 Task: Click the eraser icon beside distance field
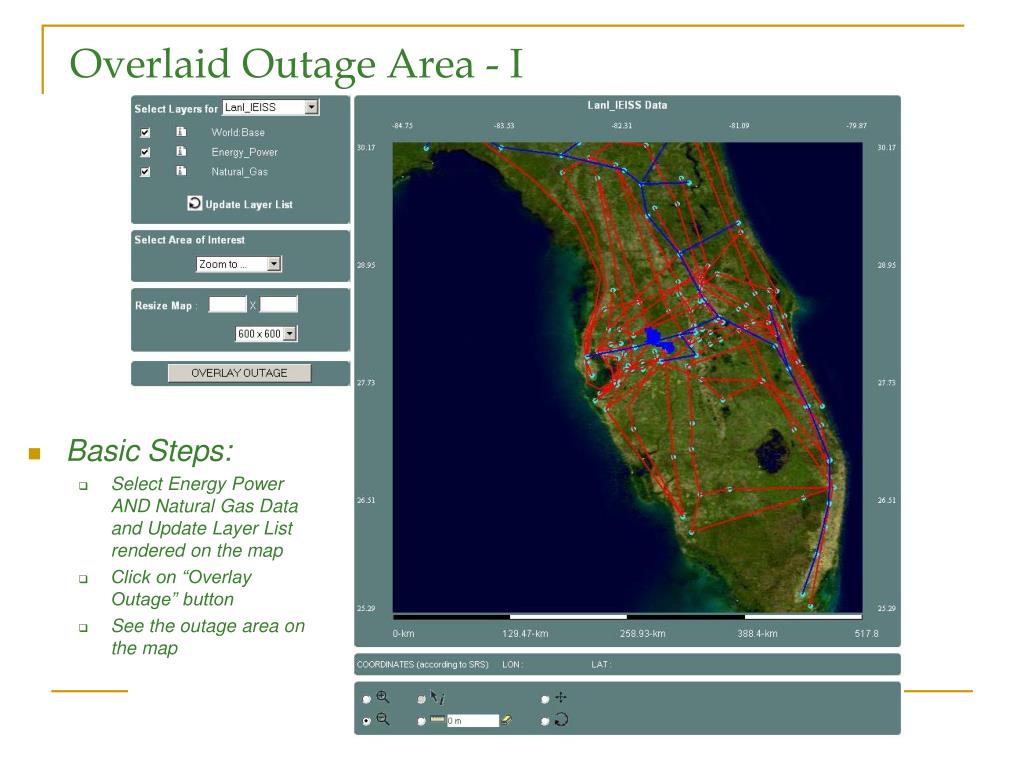505,720
